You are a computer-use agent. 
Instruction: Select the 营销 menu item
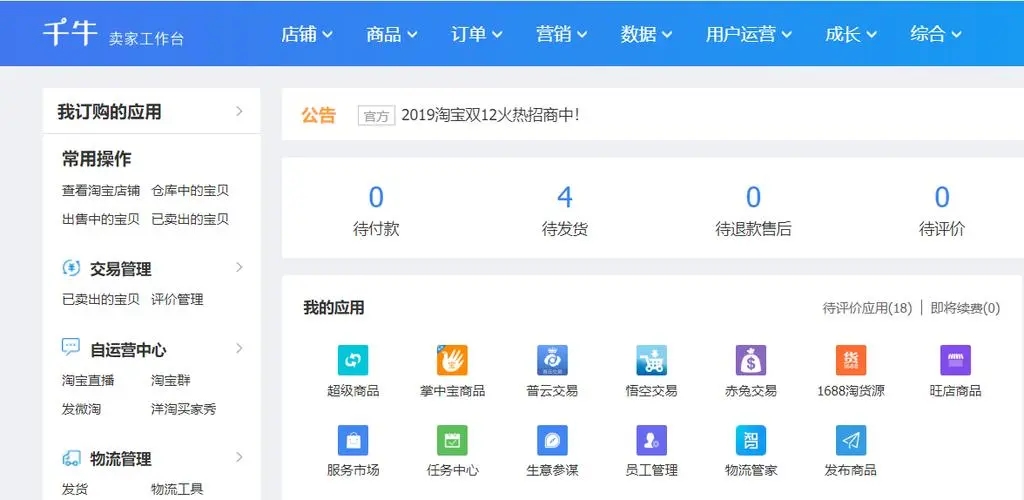coord(562,34)
